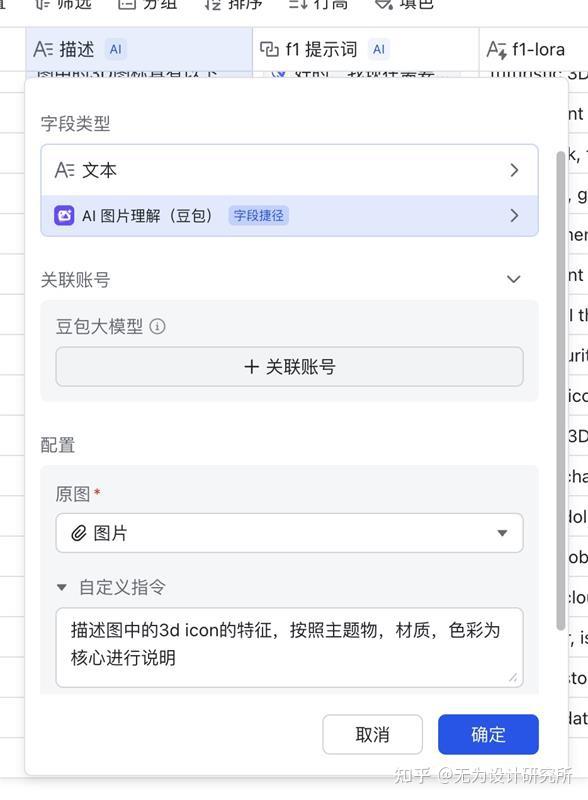The width and height of the screenshot is (588, 800).
Task: Click the 分组 grouping icon
Action: (127, 5)
